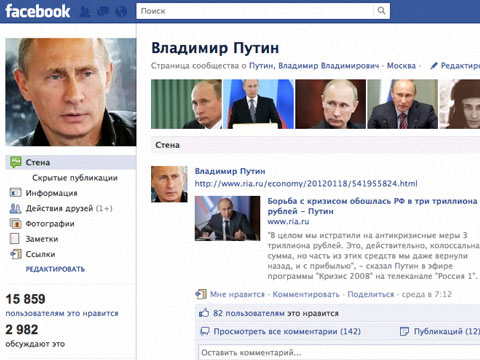Open friend requests icon in top bar
The height and width of the screenshot is (360, 480).
85,11
